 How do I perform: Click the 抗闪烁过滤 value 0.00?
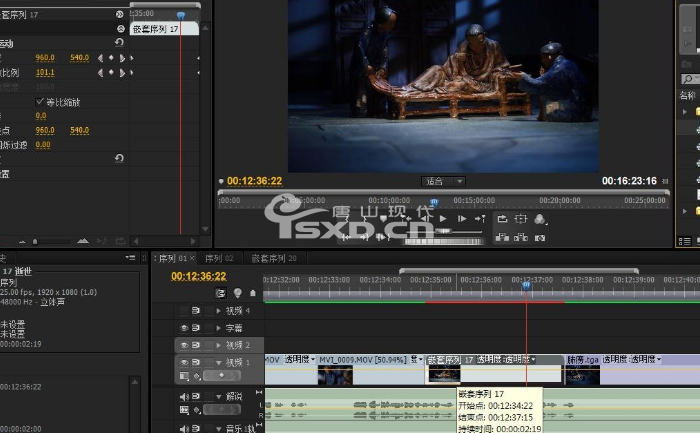[43, 145]
